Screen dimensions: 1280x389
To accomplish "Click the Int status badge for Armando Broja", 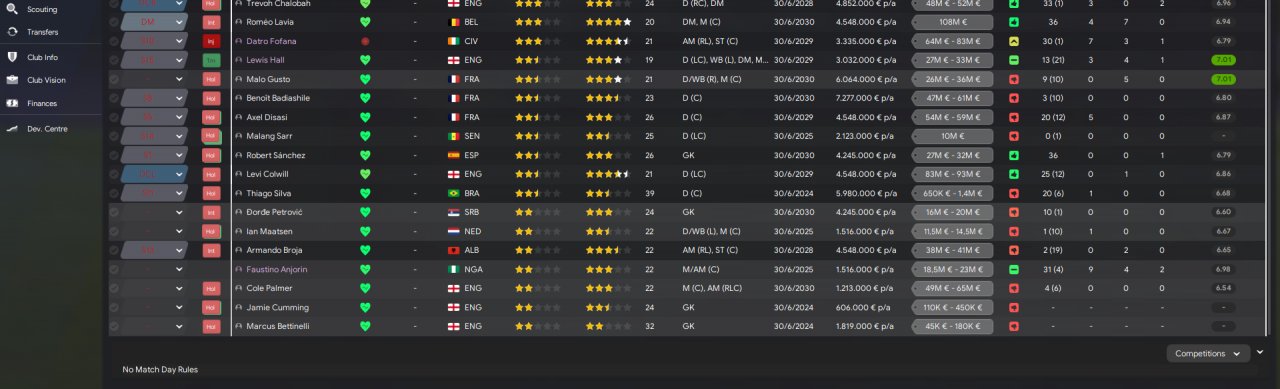I will pyautogui.click(x=211, y=250).
